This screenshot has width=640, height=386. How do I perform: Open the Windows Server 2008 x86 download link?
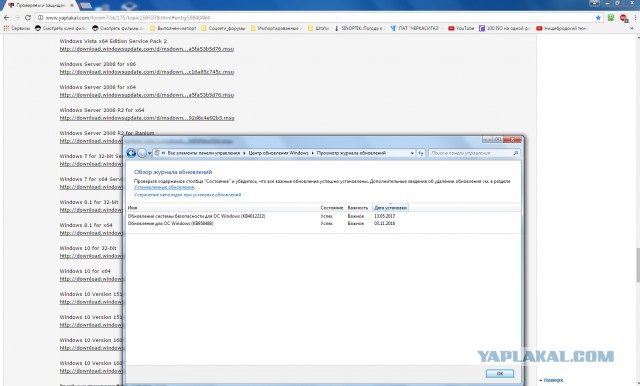click(147, 72)
